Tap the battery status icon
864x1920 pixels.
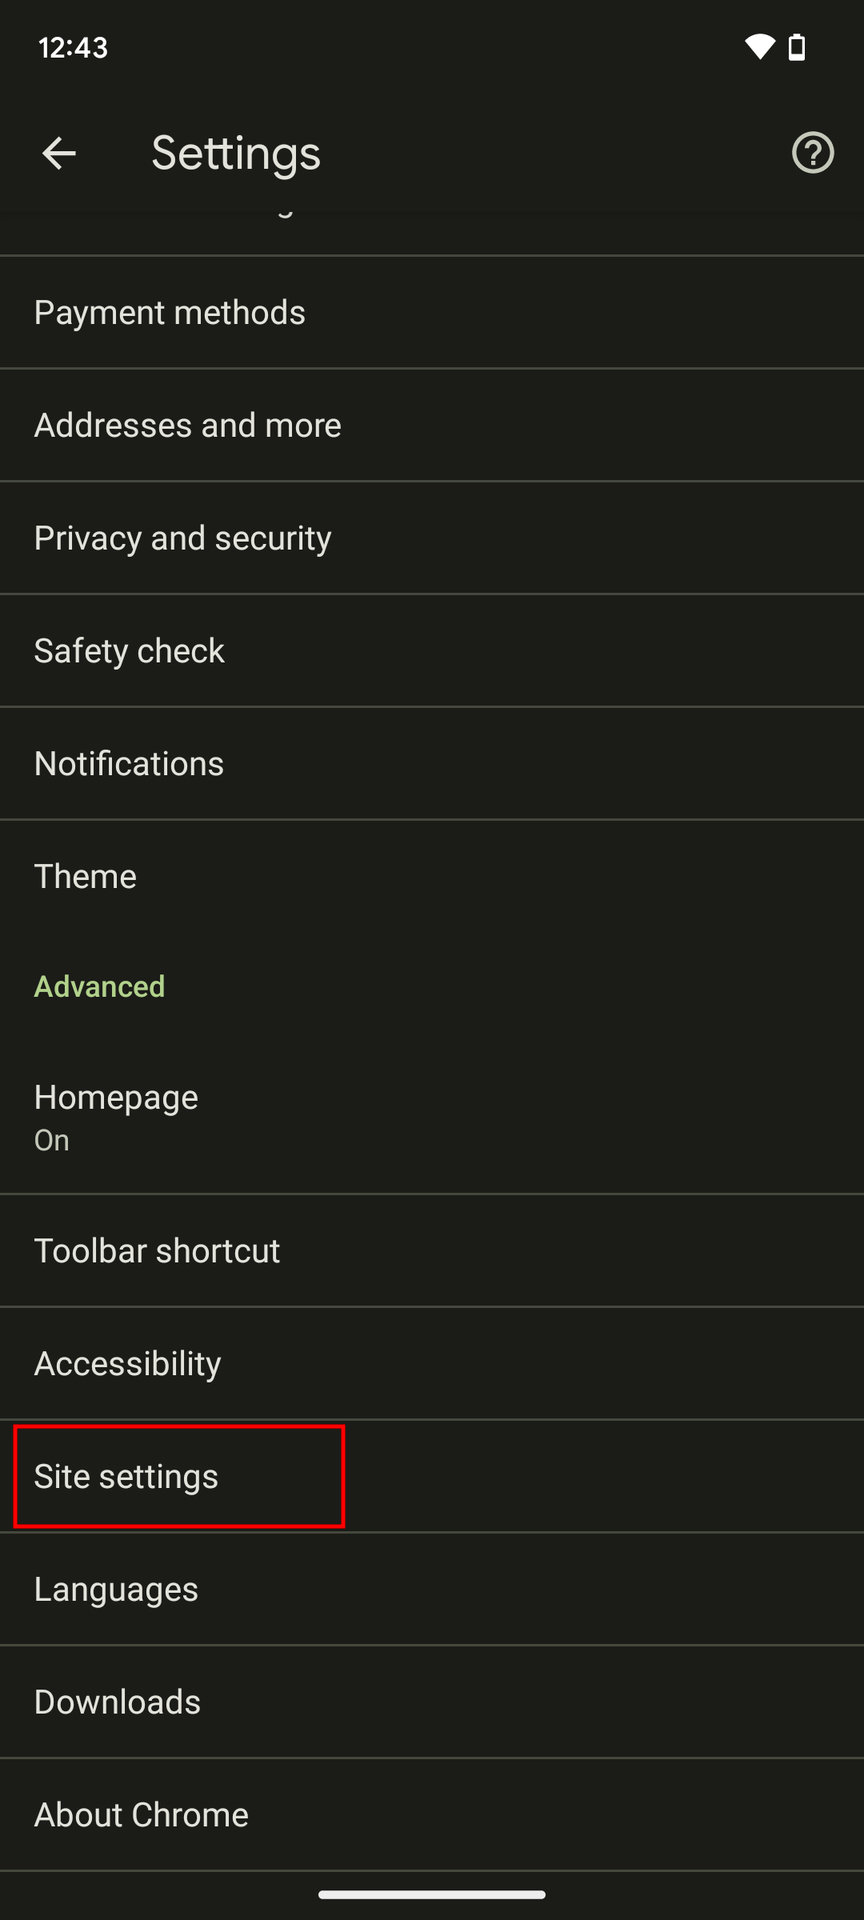tap(797, 47)
